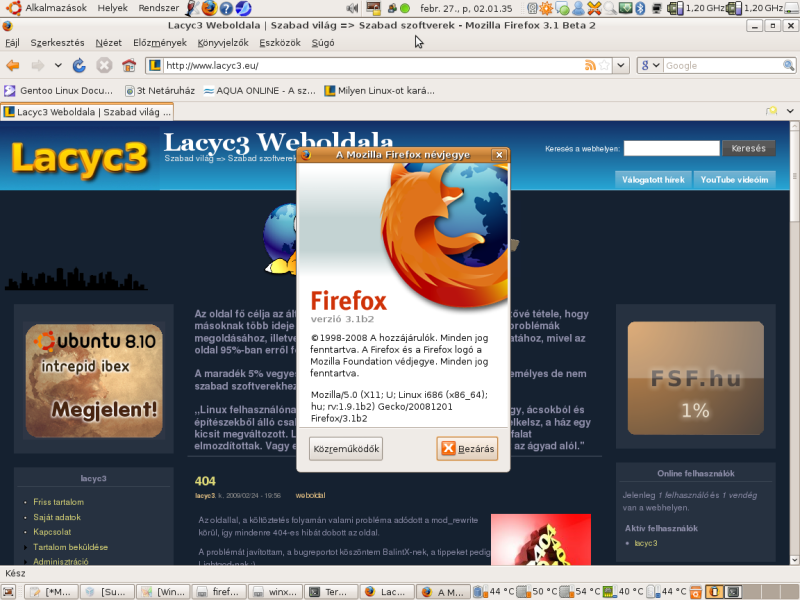This screenshot has height=600, width=800.
Task: Click the website's Keresés search button
Action: [x=748, y=148]
